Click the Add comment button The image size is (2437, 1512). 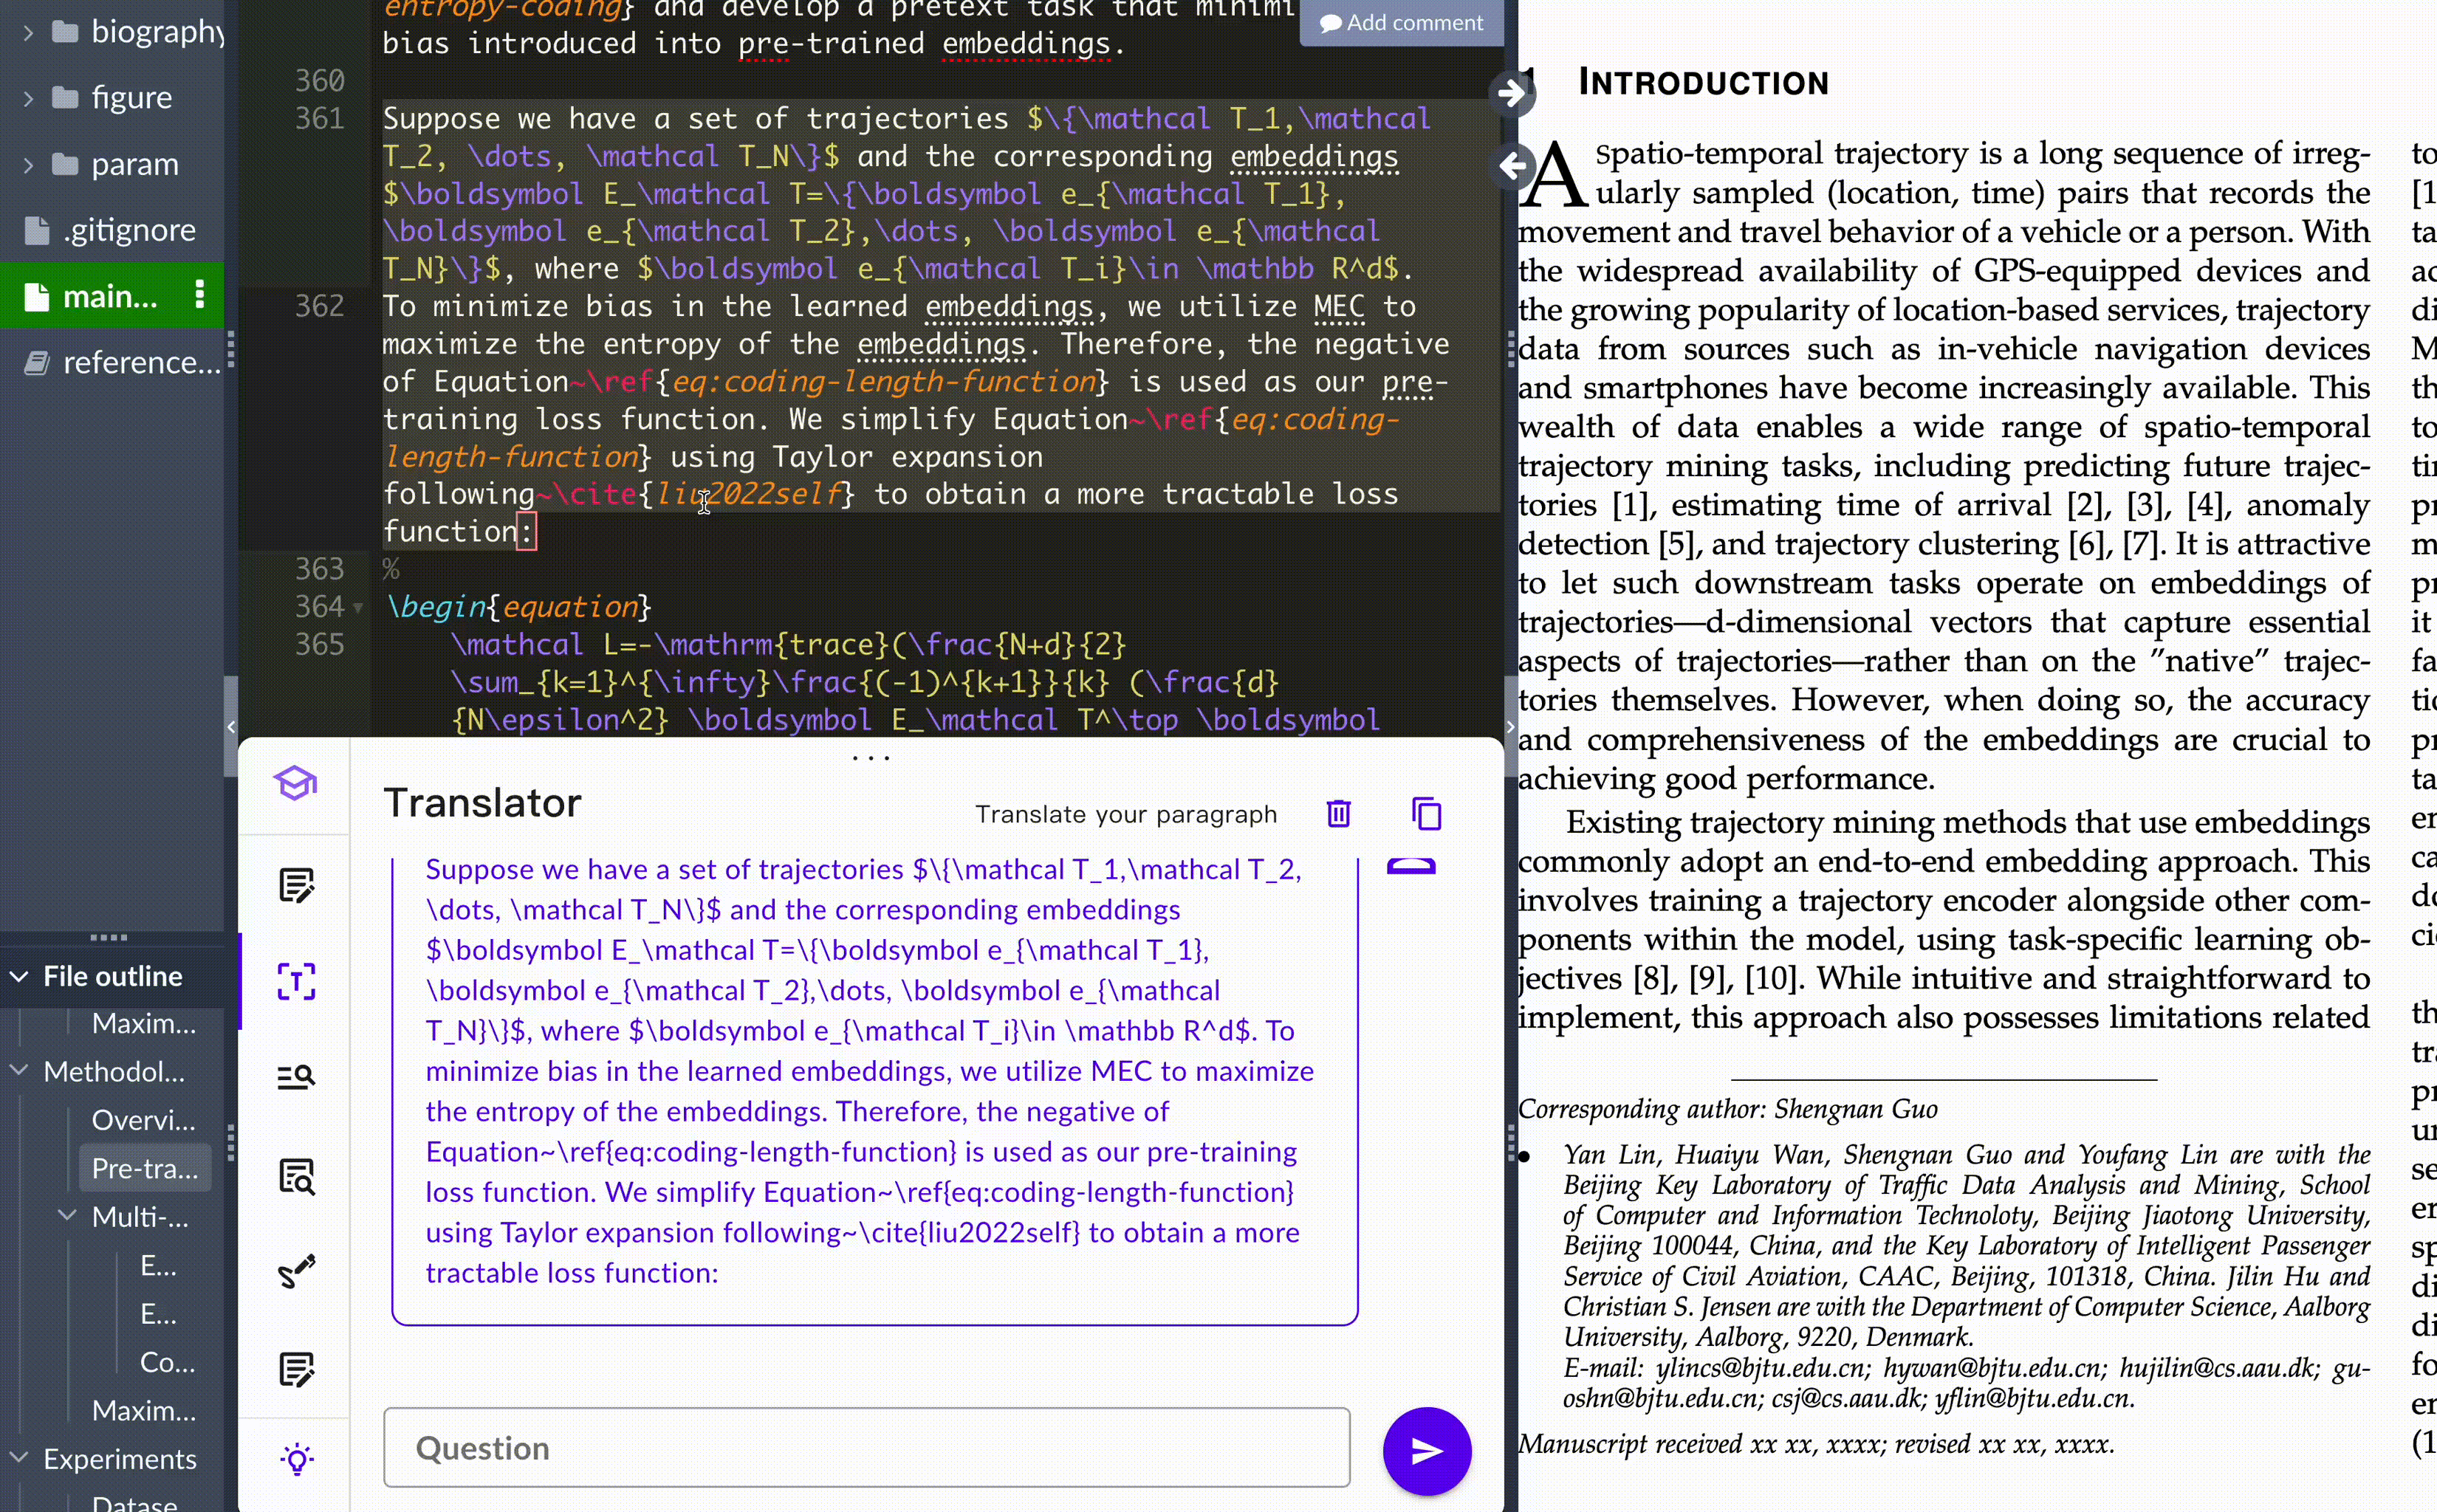[1401, 23]
